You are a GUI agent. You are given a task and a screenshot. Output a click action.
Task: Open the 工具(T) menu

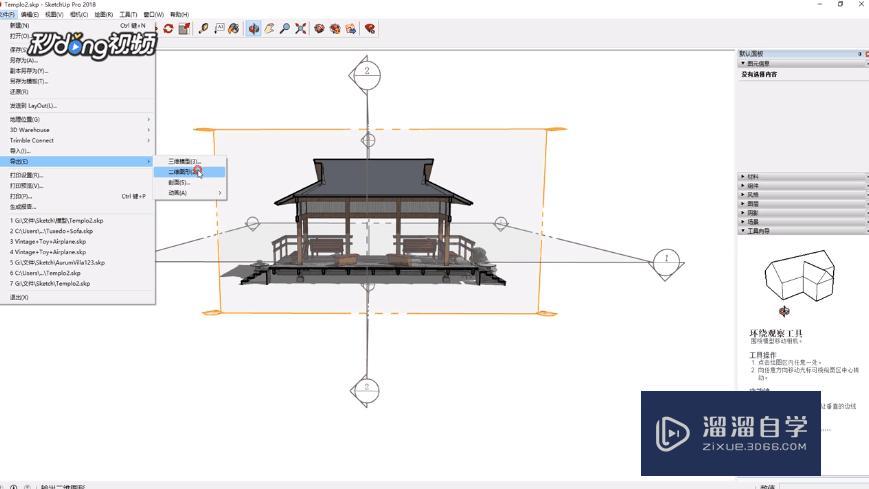[x=128, y=14]
